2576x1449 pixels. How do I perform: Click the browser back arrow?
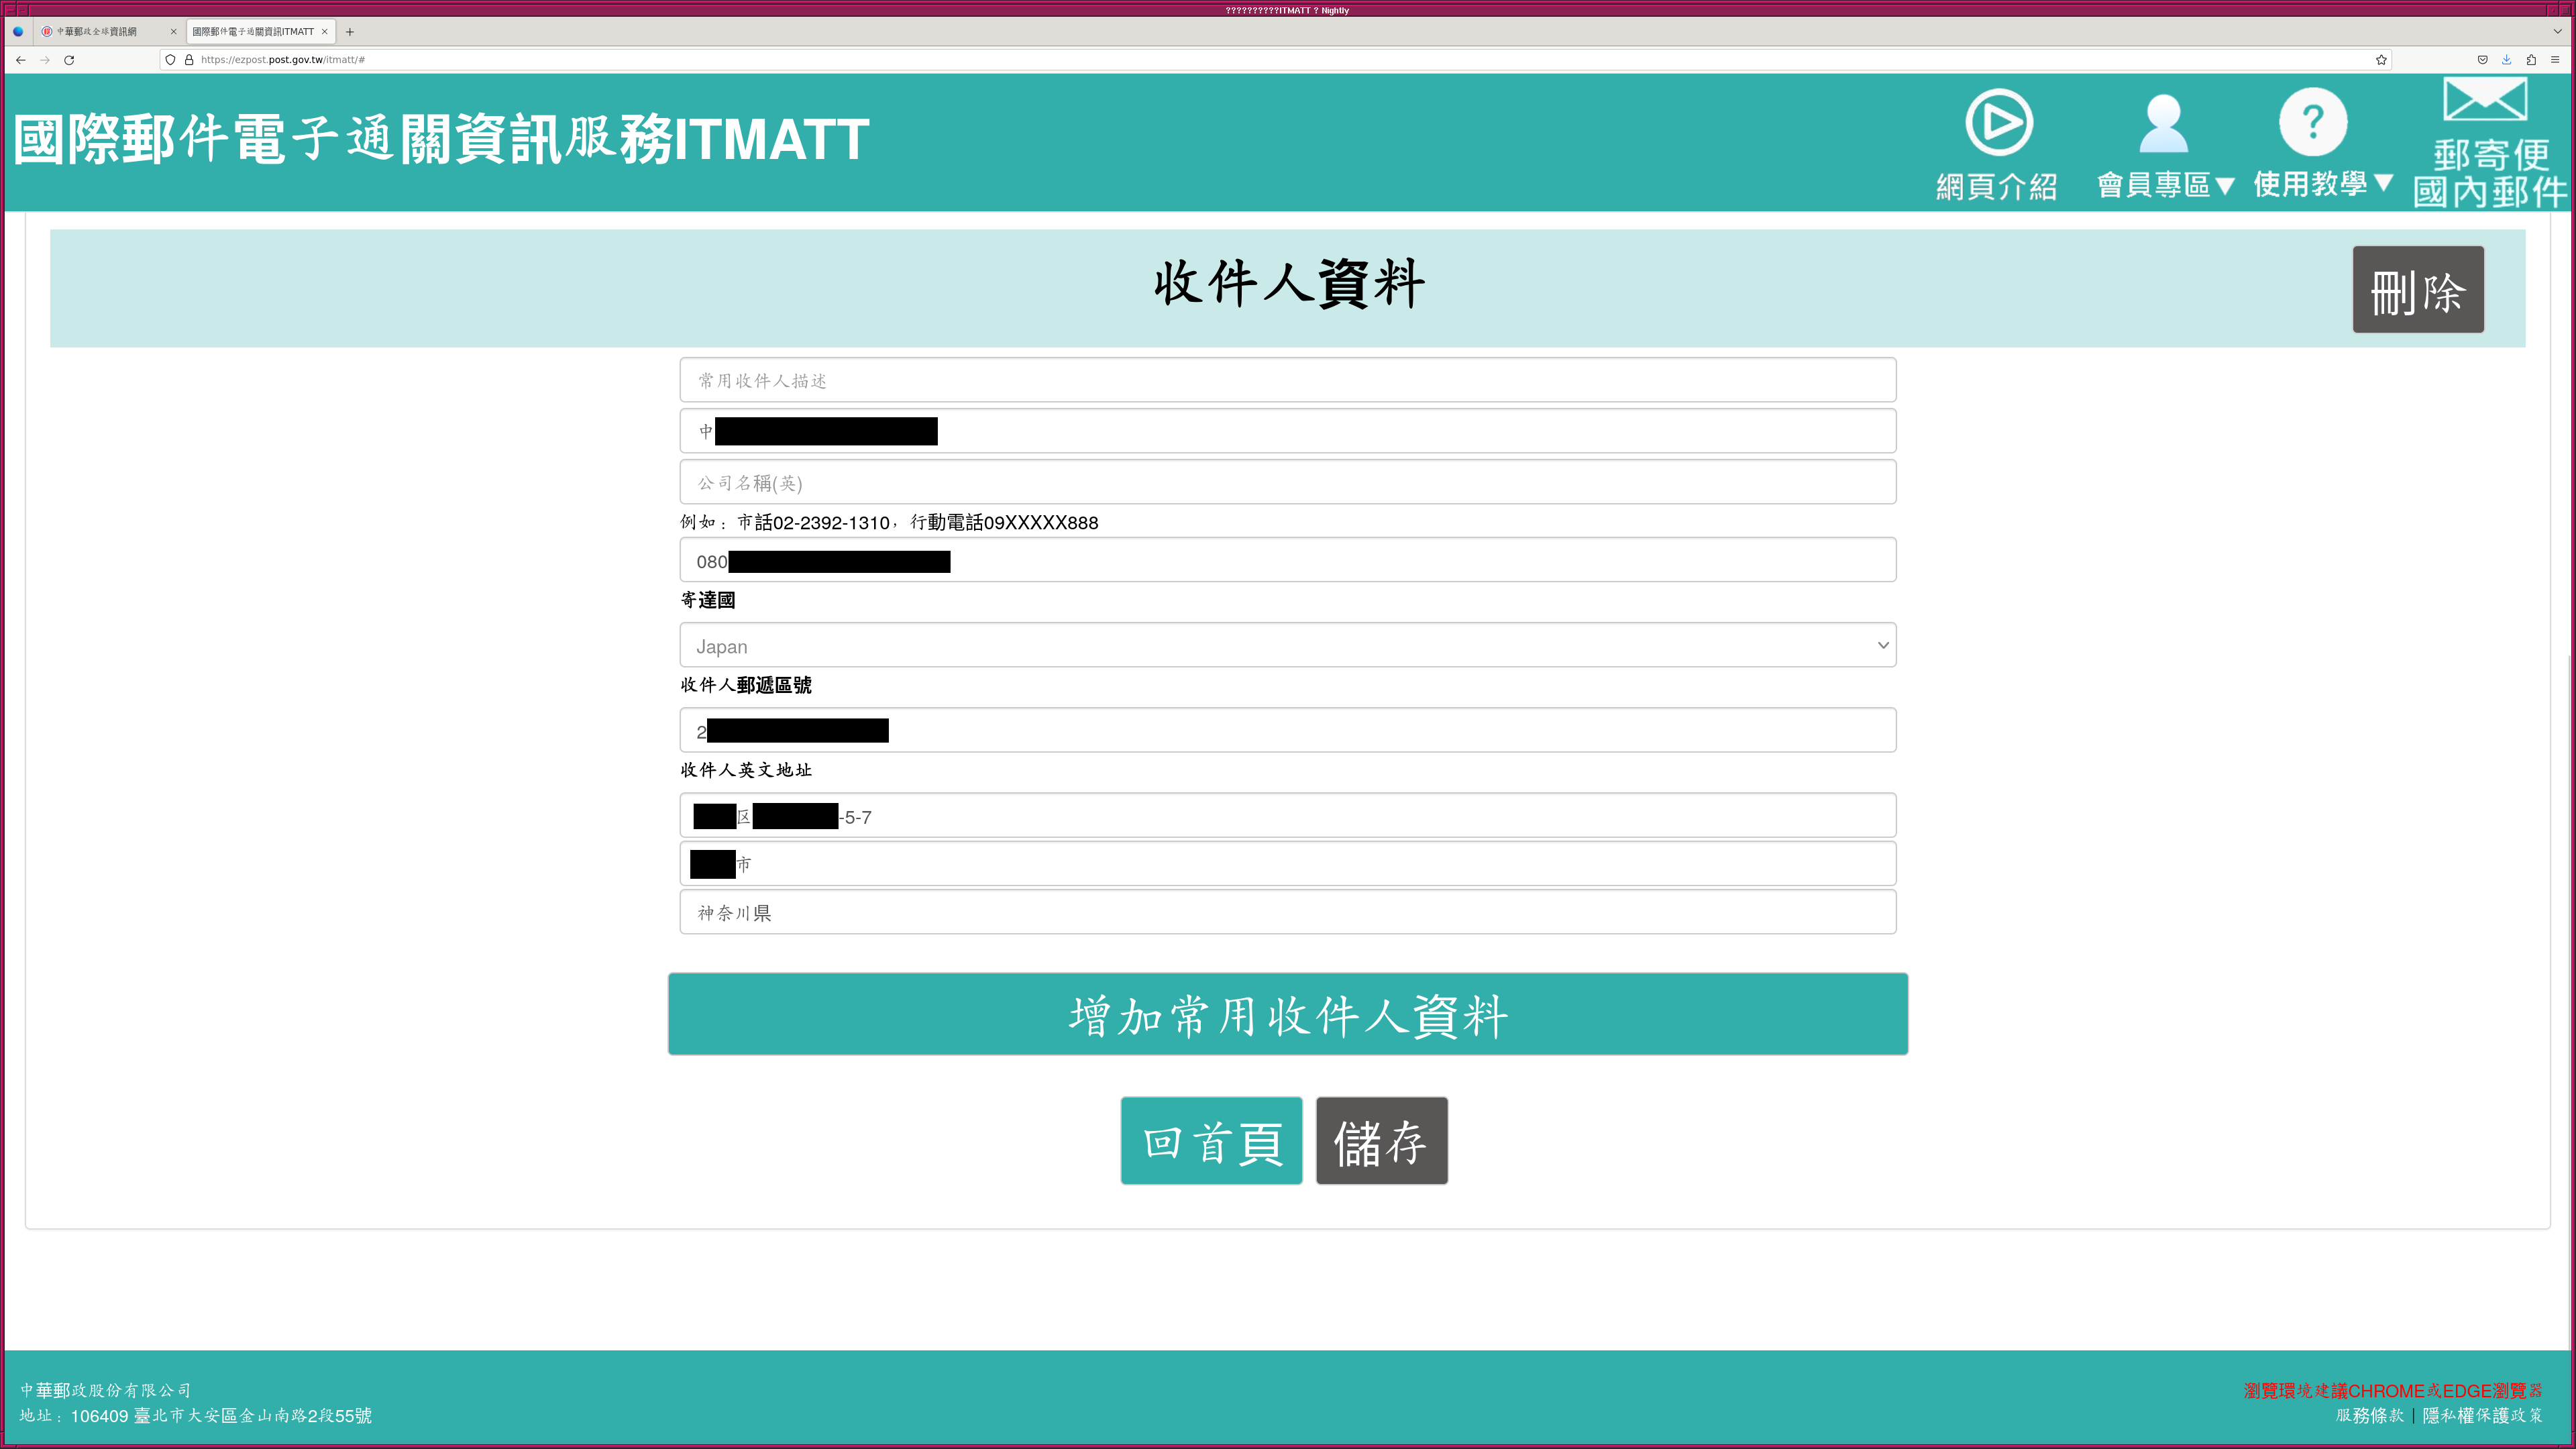click(20, 60)
